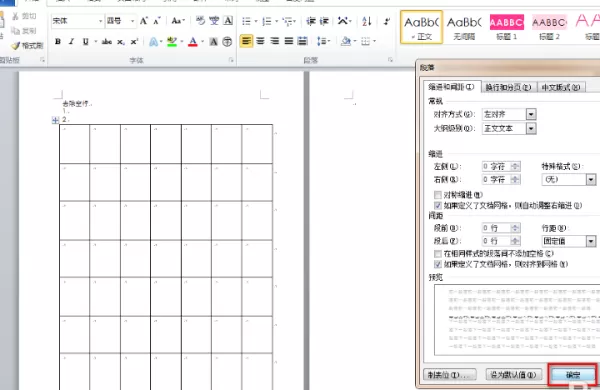Apply the red font color button

click(x=193, y=42)
